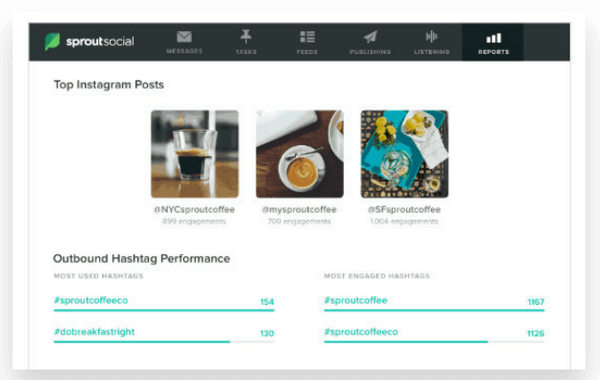The image size is (600, 380).
Task: Click the Sprout Social leaf logo
Action: click(x=52, y=41)
